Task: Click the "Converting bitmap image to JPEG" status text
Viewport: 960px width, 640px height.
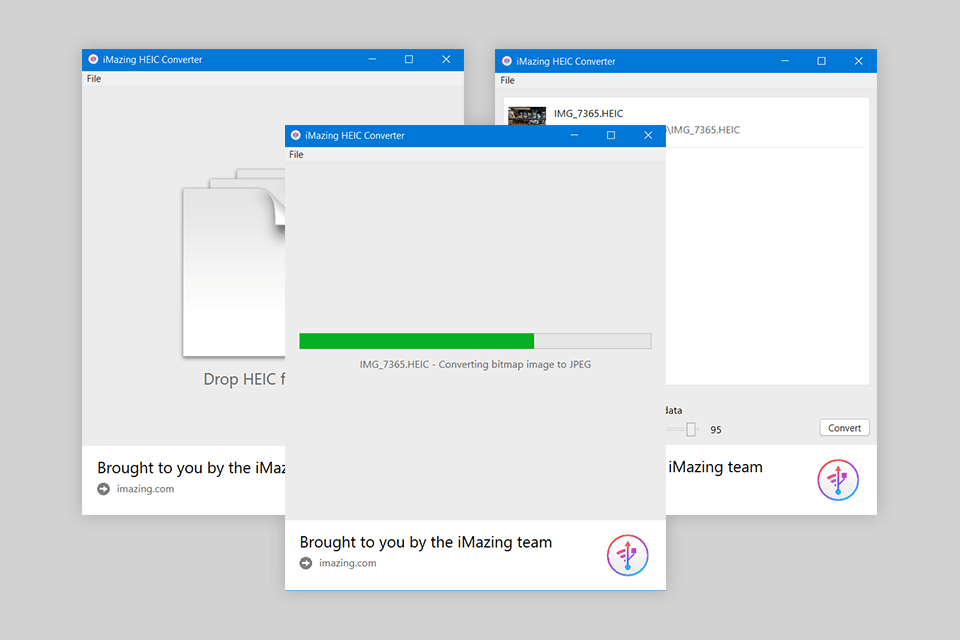Action: [514, 364]
